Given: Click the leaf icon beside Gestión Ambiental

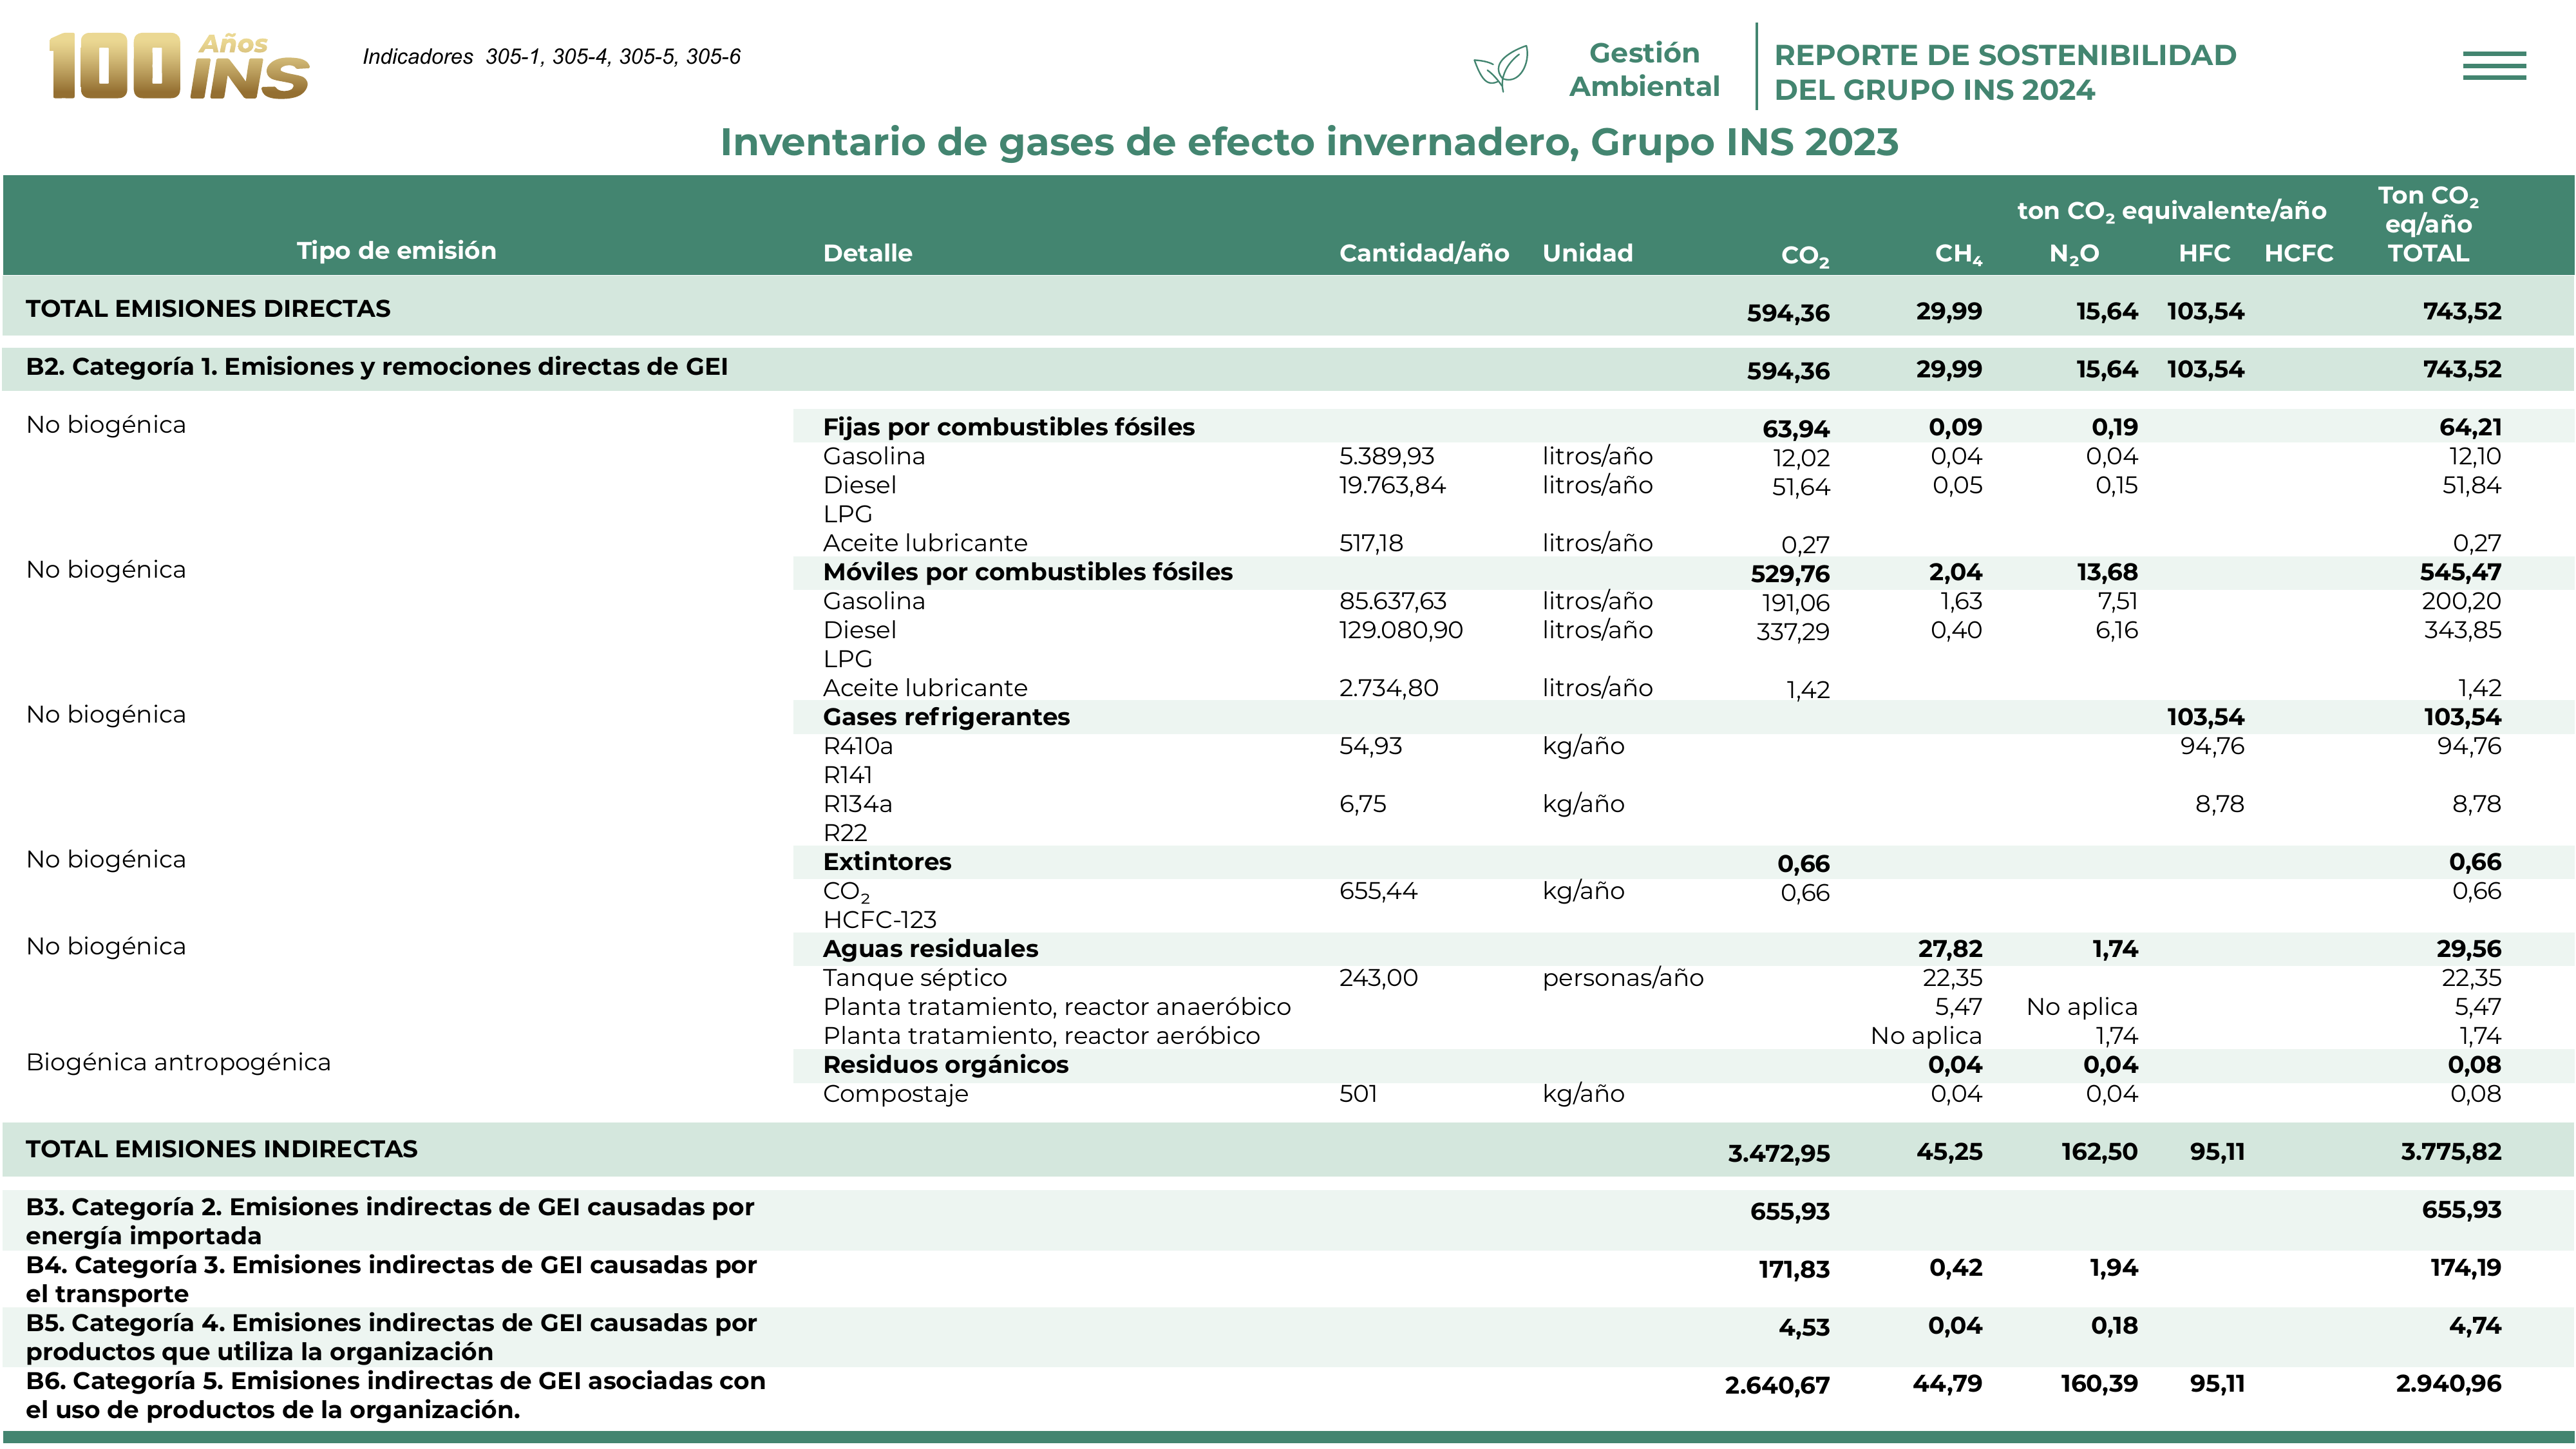Looking at the screenshot, I should coord(1501,68).
